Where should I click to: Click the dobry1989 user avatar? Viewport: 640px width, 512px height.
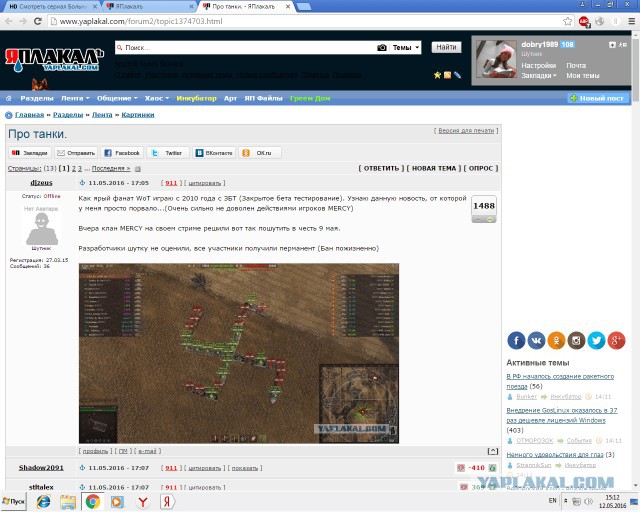[x=496, y=59]
